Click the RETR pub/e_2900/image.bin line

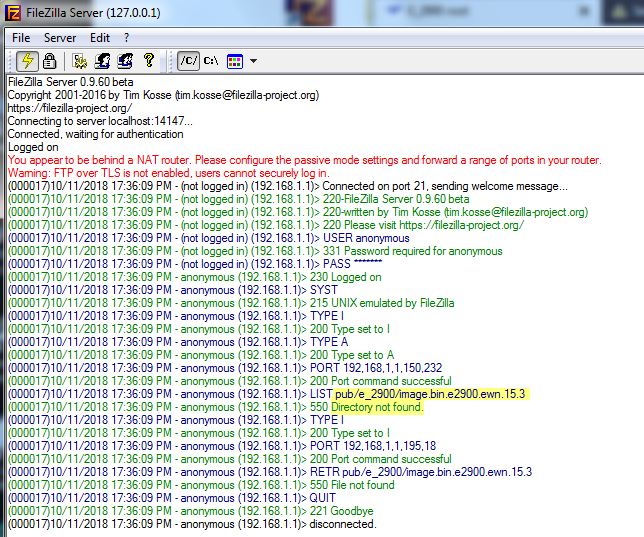pos(270,472)
